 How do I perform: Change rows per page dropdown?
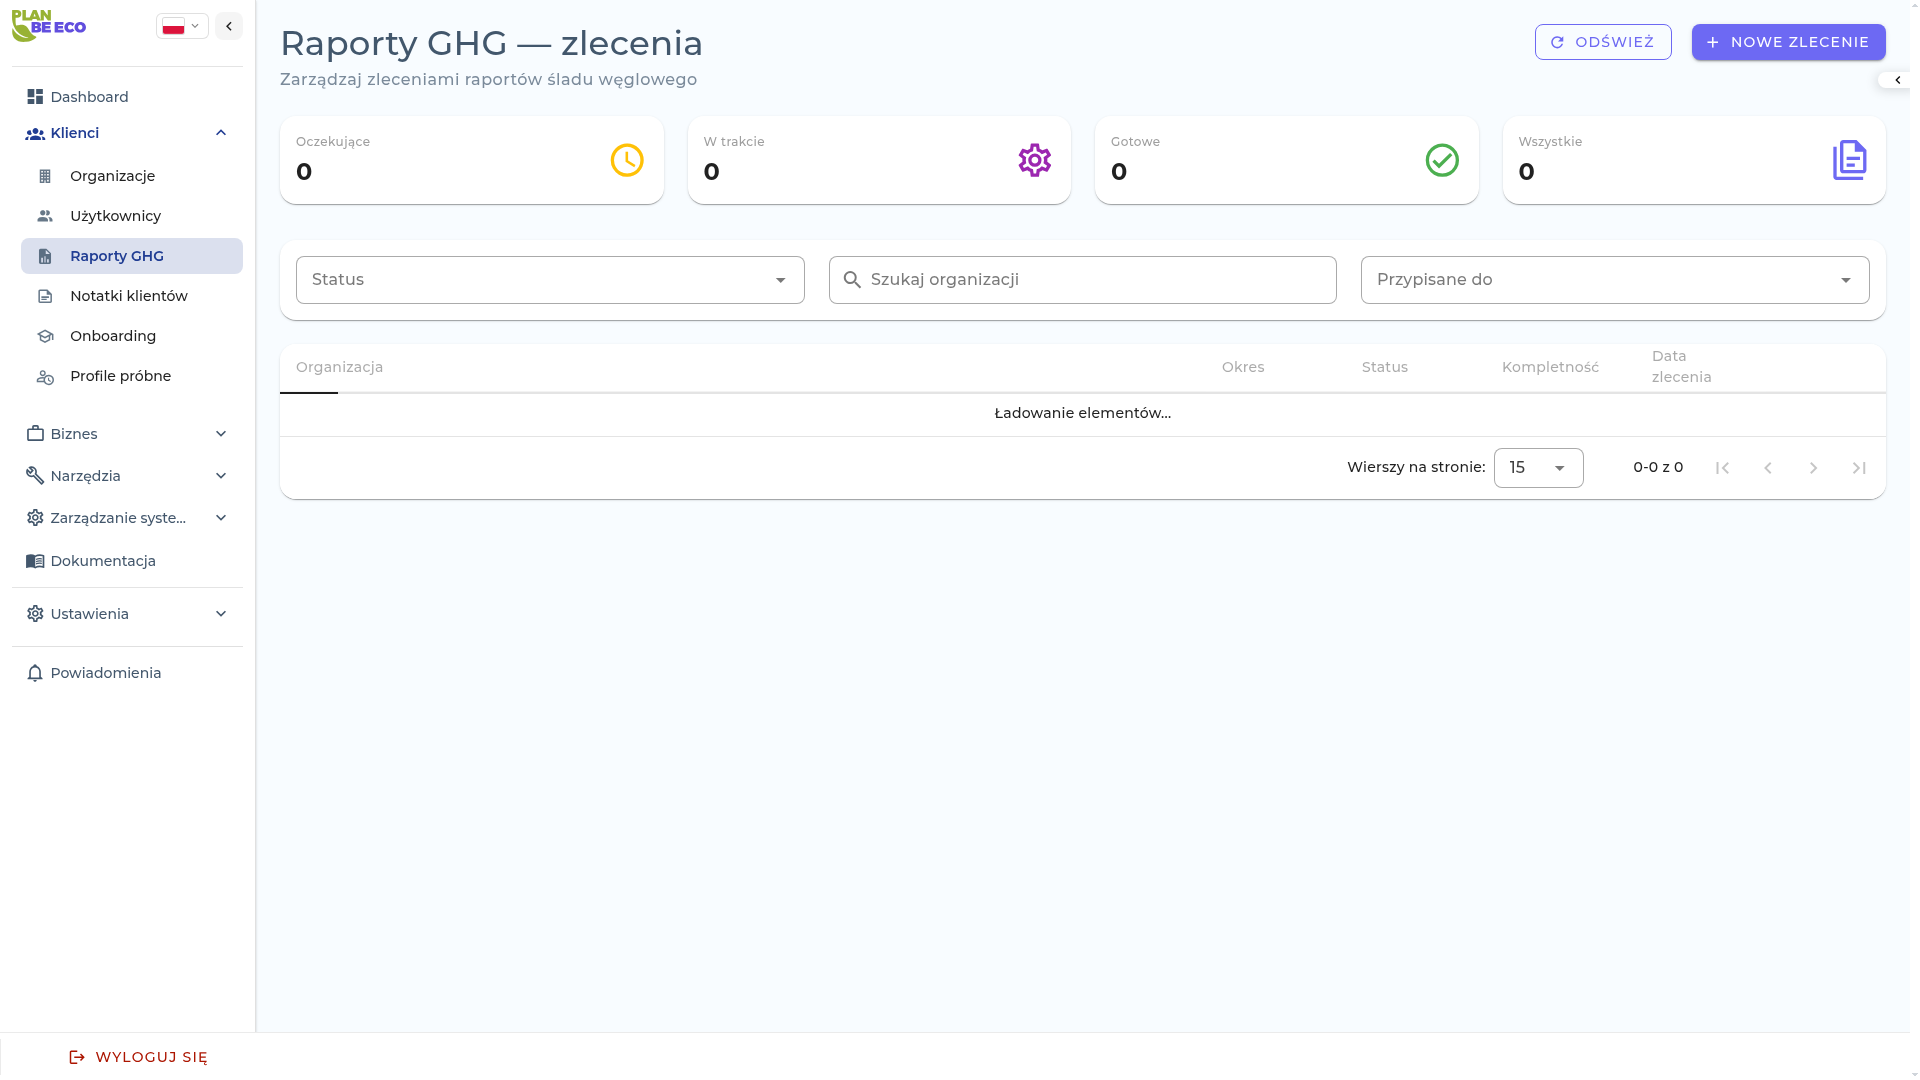point(1538,468)
